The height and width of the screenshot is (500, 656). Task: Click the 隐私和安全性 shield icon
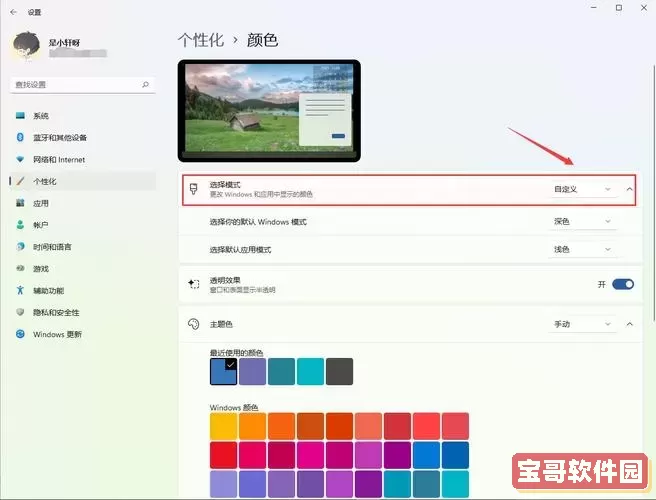[20, 312]
